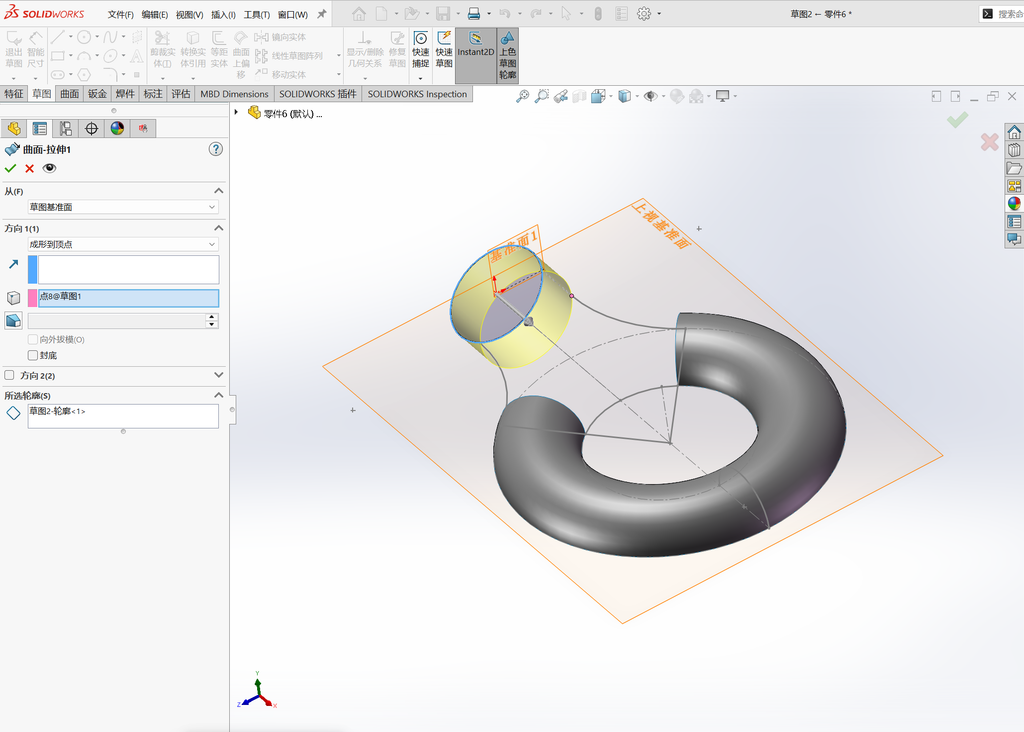Expand the 零件6 (默认) tree node

coord(236,113)
